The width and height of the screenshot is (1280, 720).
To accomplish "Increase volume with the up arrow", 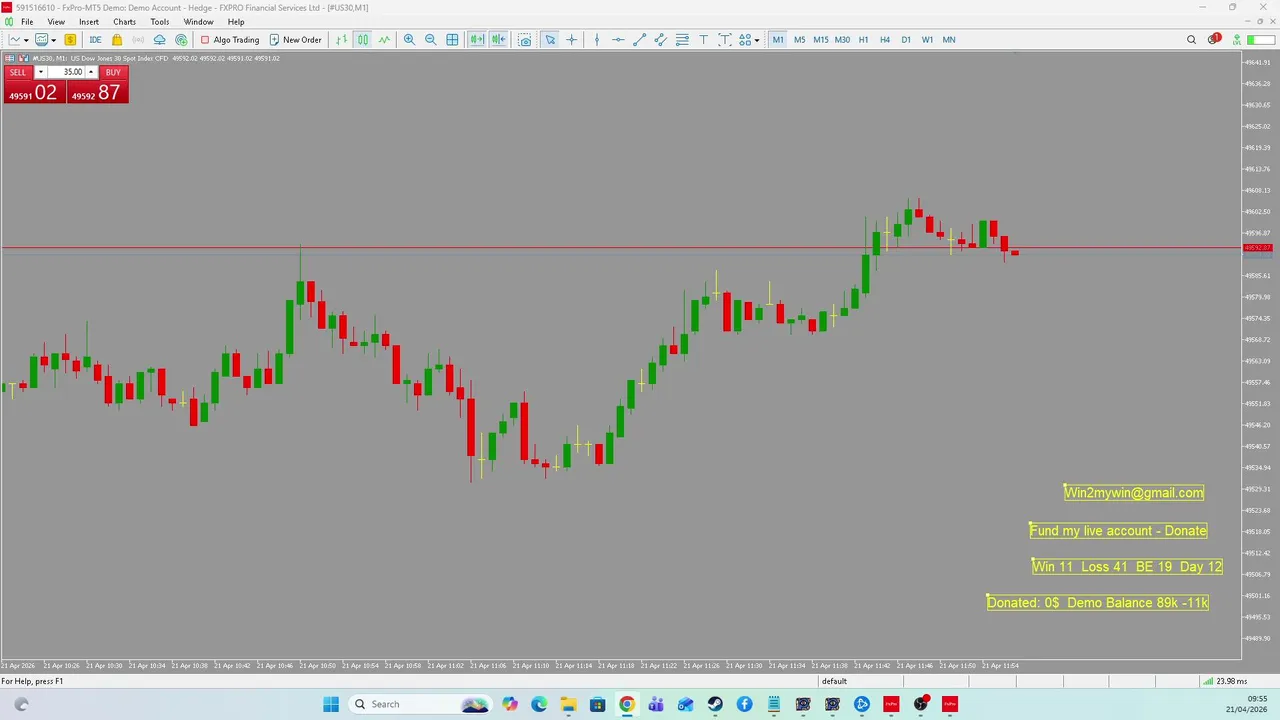I will click(91, 72).
